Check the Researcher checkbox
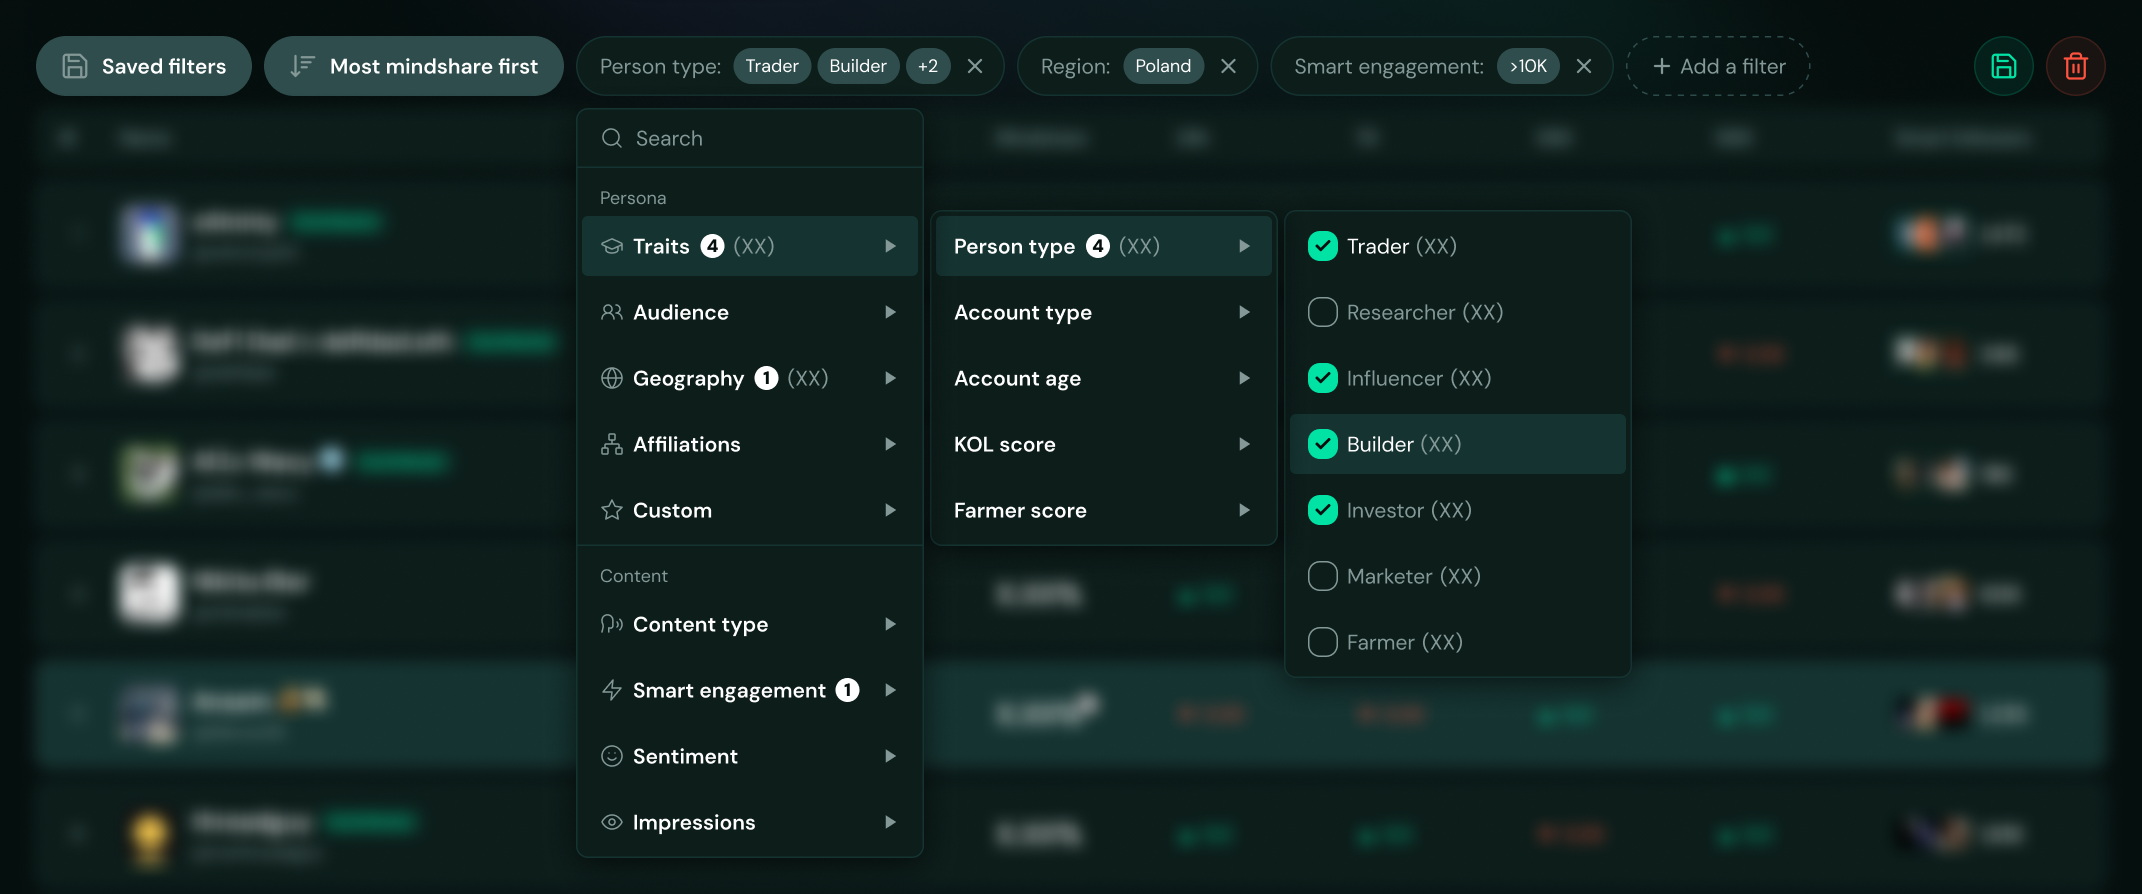Screen dimensions: 2142x894 (1323, 312)
